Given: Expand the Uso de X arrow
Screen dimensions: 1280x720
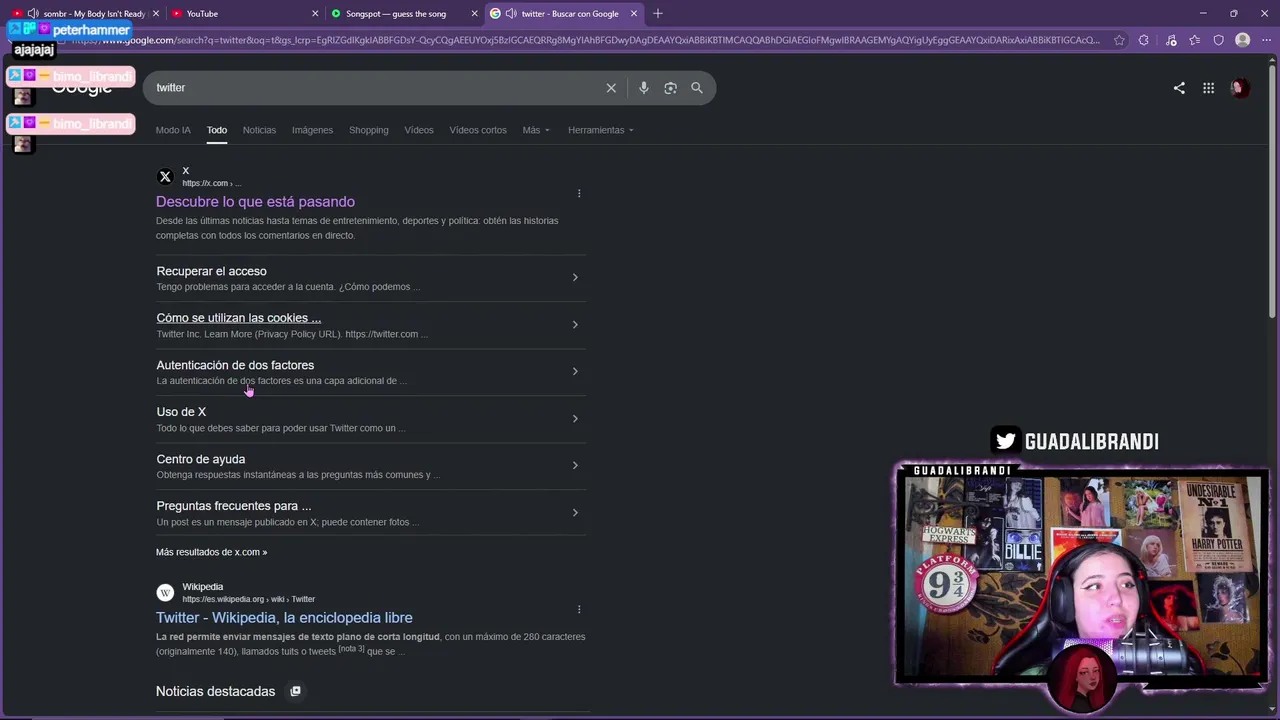Looking at the screenshot, I should (x=575, y=419).
